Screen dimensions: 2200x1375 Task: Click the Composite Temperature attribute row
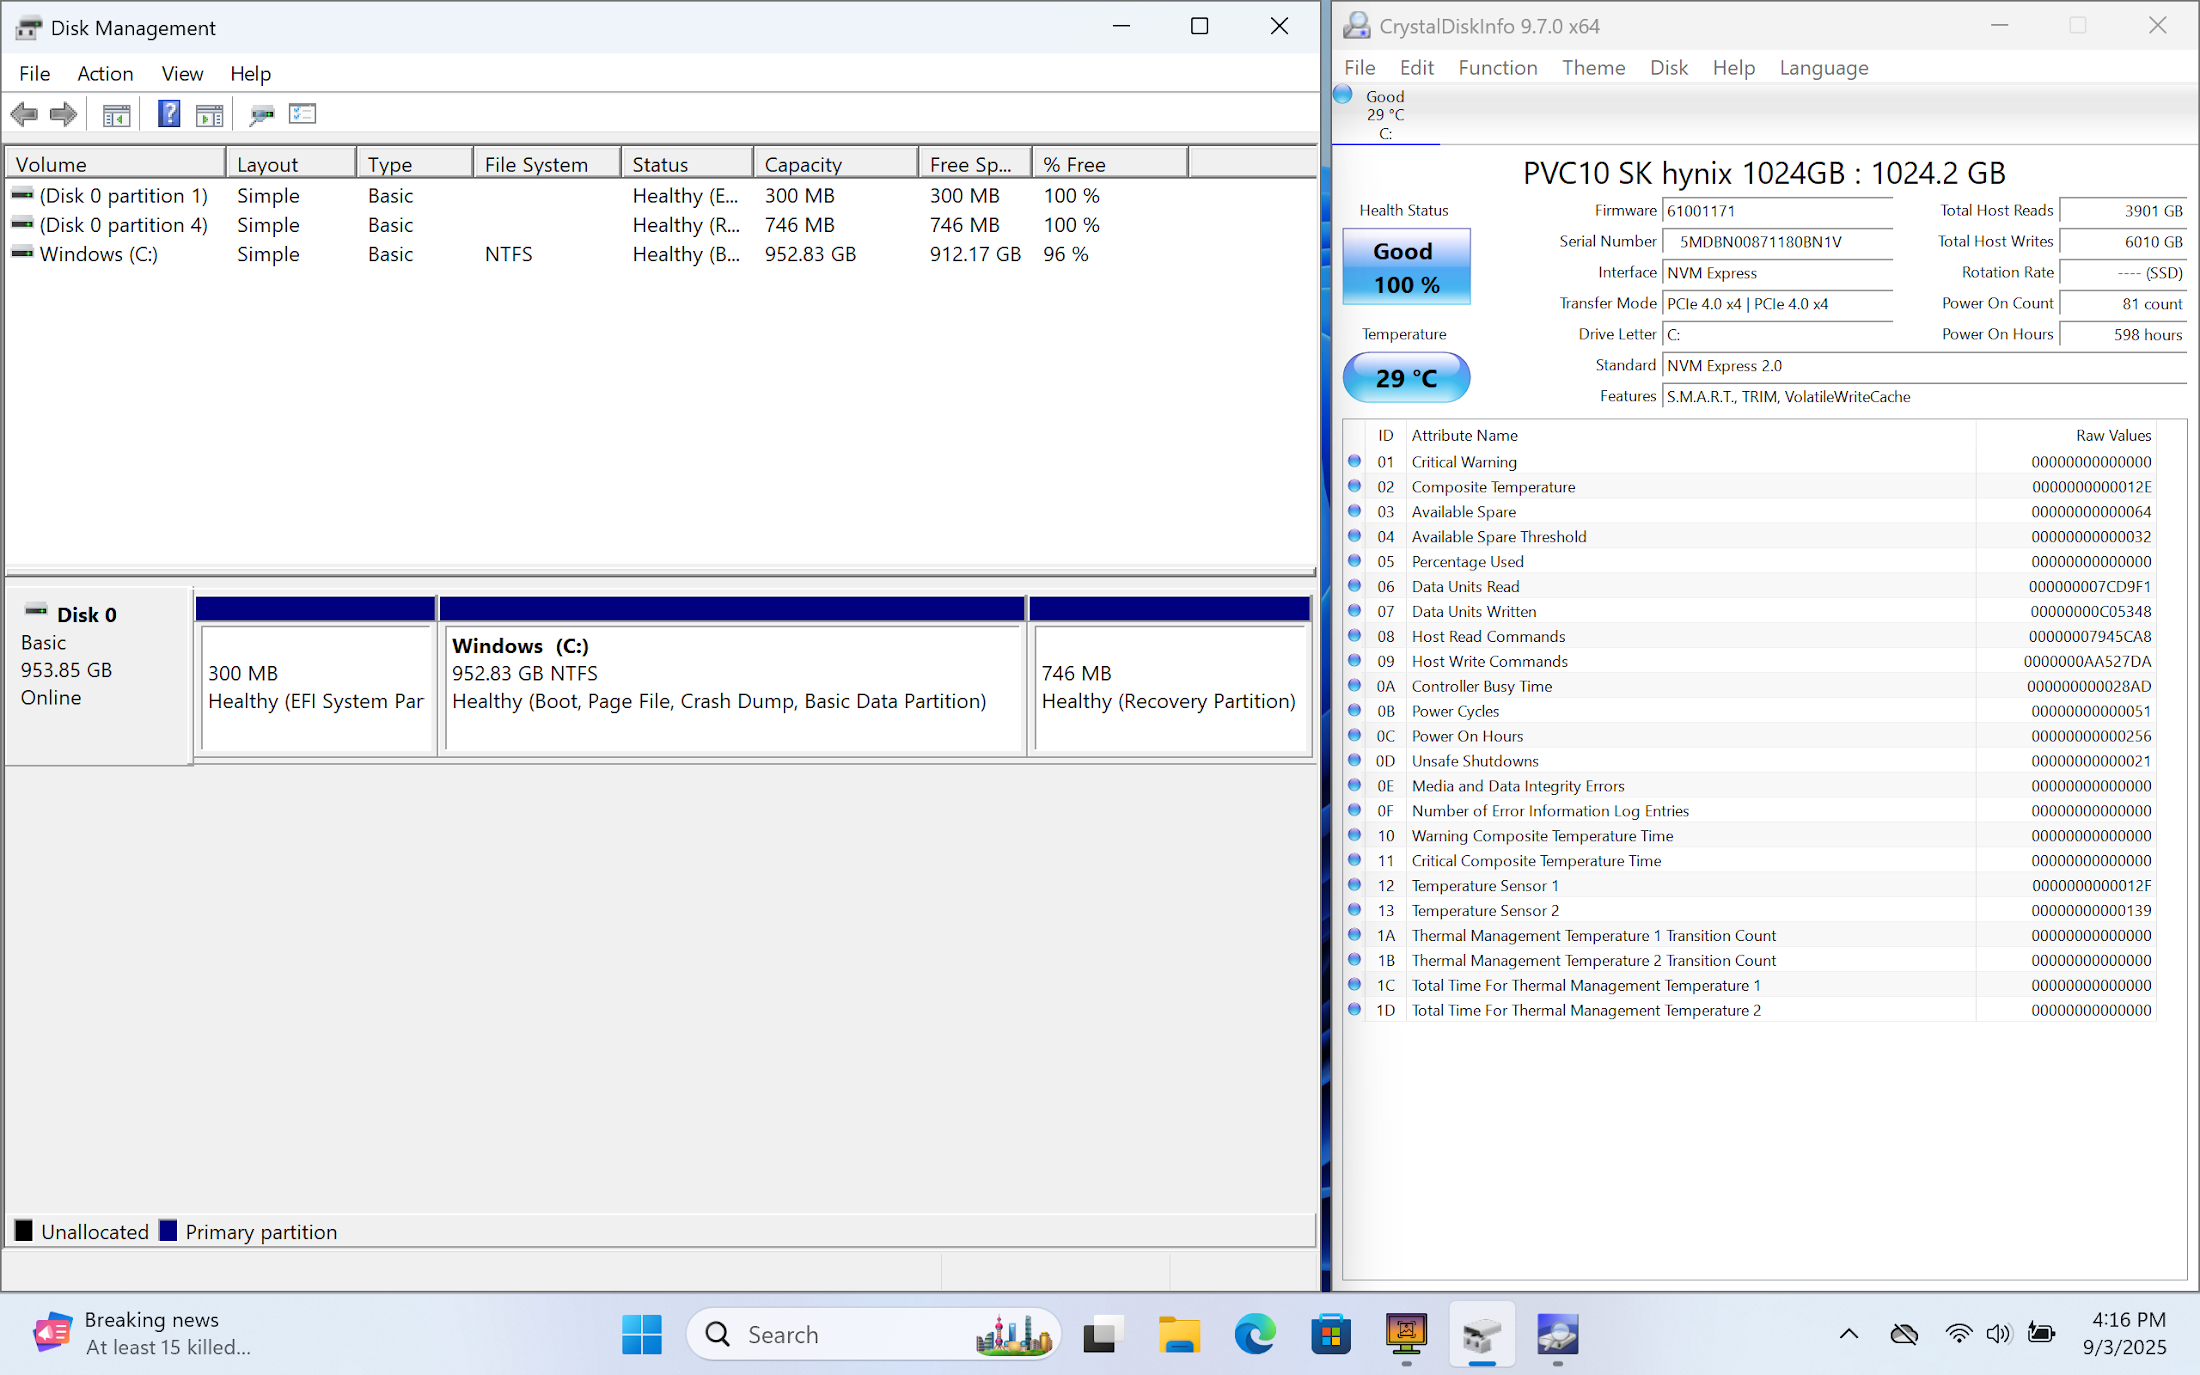(x=1750, y=486)
